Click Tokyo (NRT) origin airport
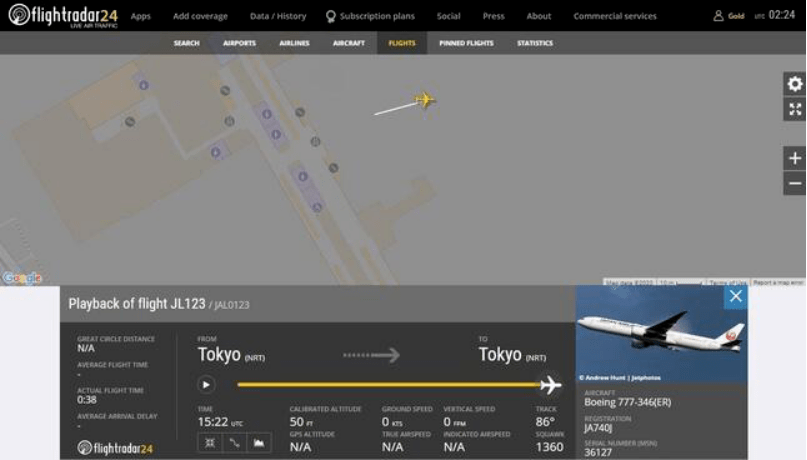This screenshot has width=807, height=460. (x=232, y=355)
